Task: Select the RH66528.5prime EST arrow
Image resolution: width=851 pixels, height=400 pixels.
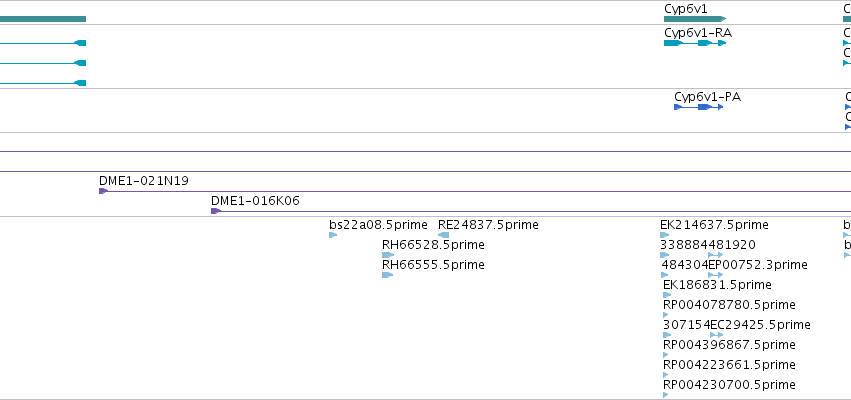Action: pos(388,255)
